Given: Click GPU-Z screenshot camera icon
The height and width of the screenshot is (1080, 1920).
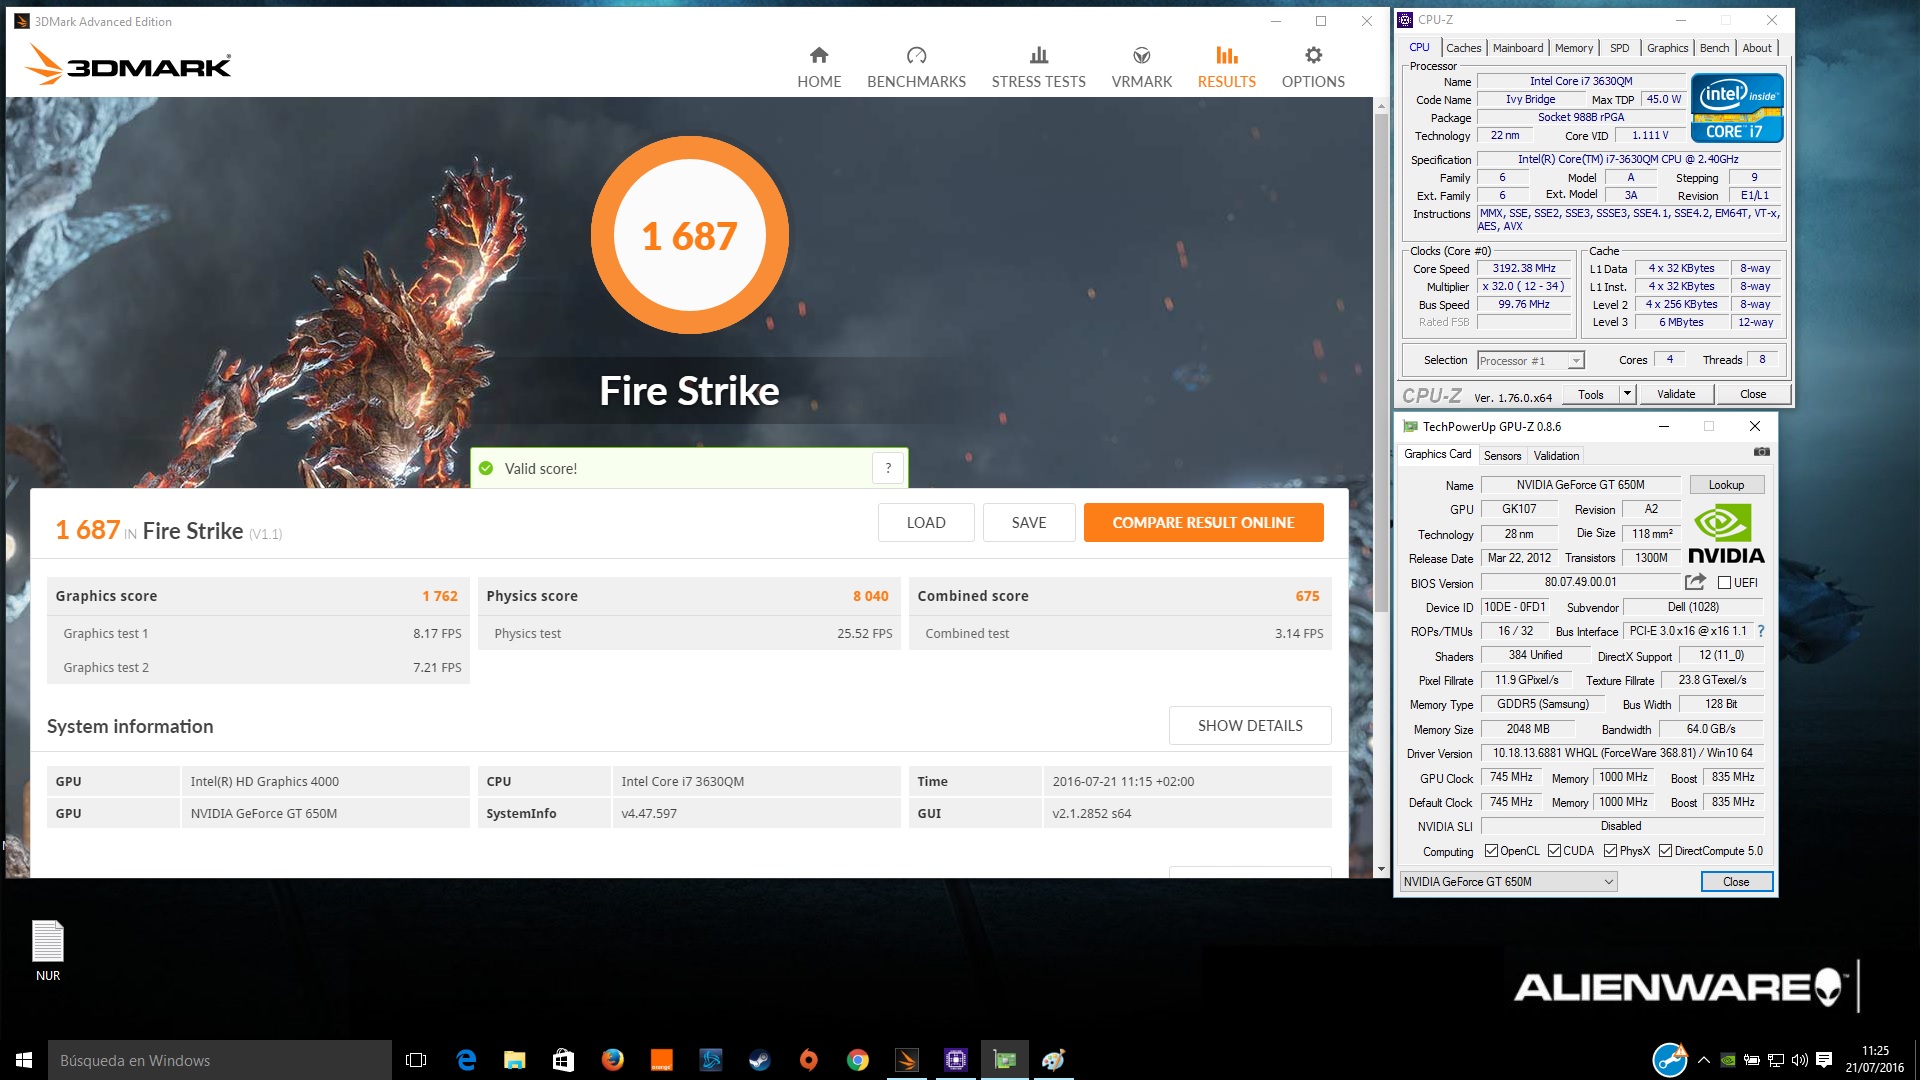Looking at the screenshot, I should (1761, 453).
